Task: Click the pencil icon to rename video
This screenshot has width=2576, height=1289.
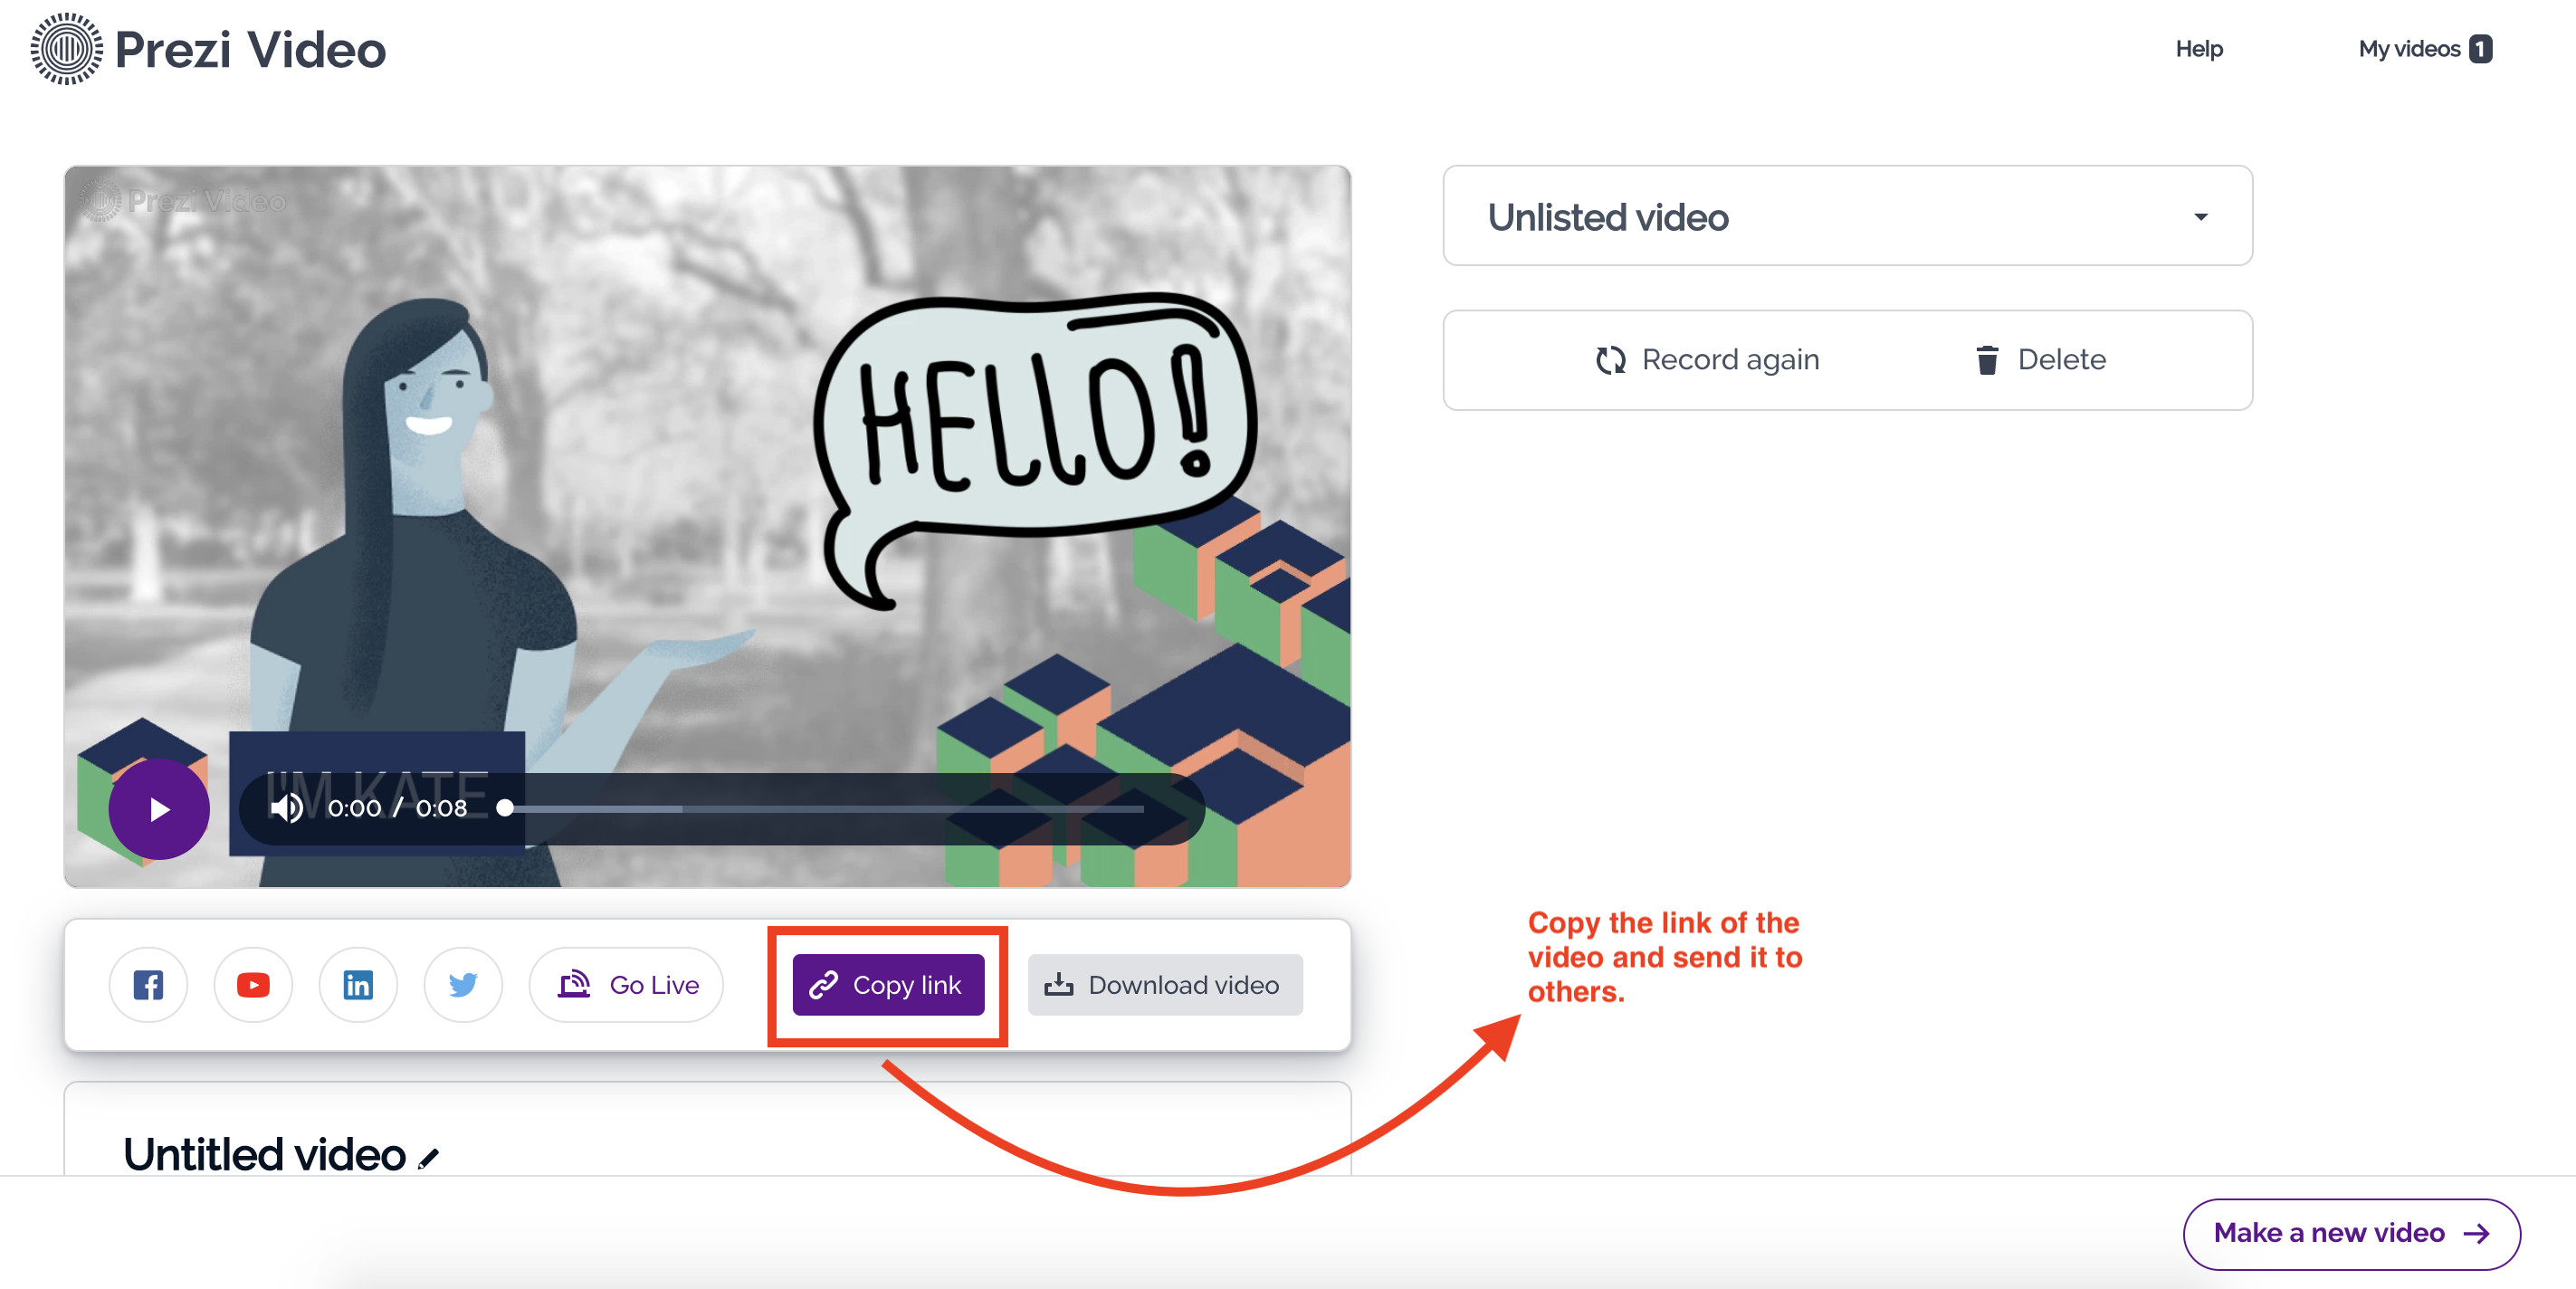Action: (x=429, y=1158)
